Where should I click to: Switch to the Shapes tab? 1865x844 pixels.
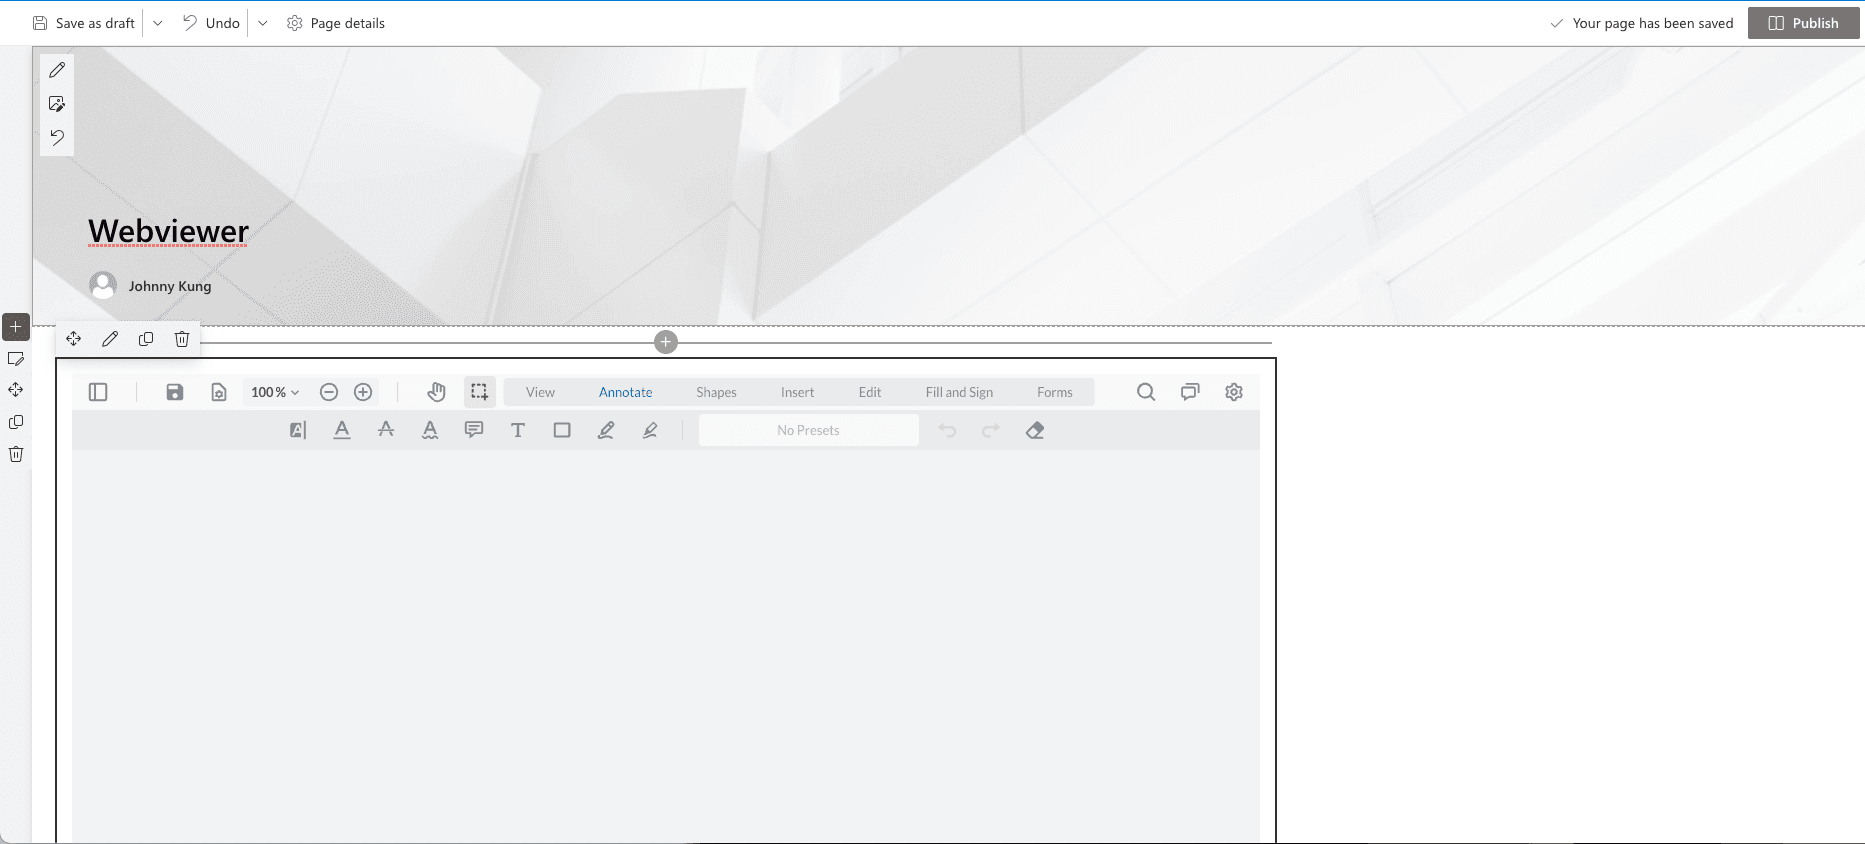click(x=716, y=392)
